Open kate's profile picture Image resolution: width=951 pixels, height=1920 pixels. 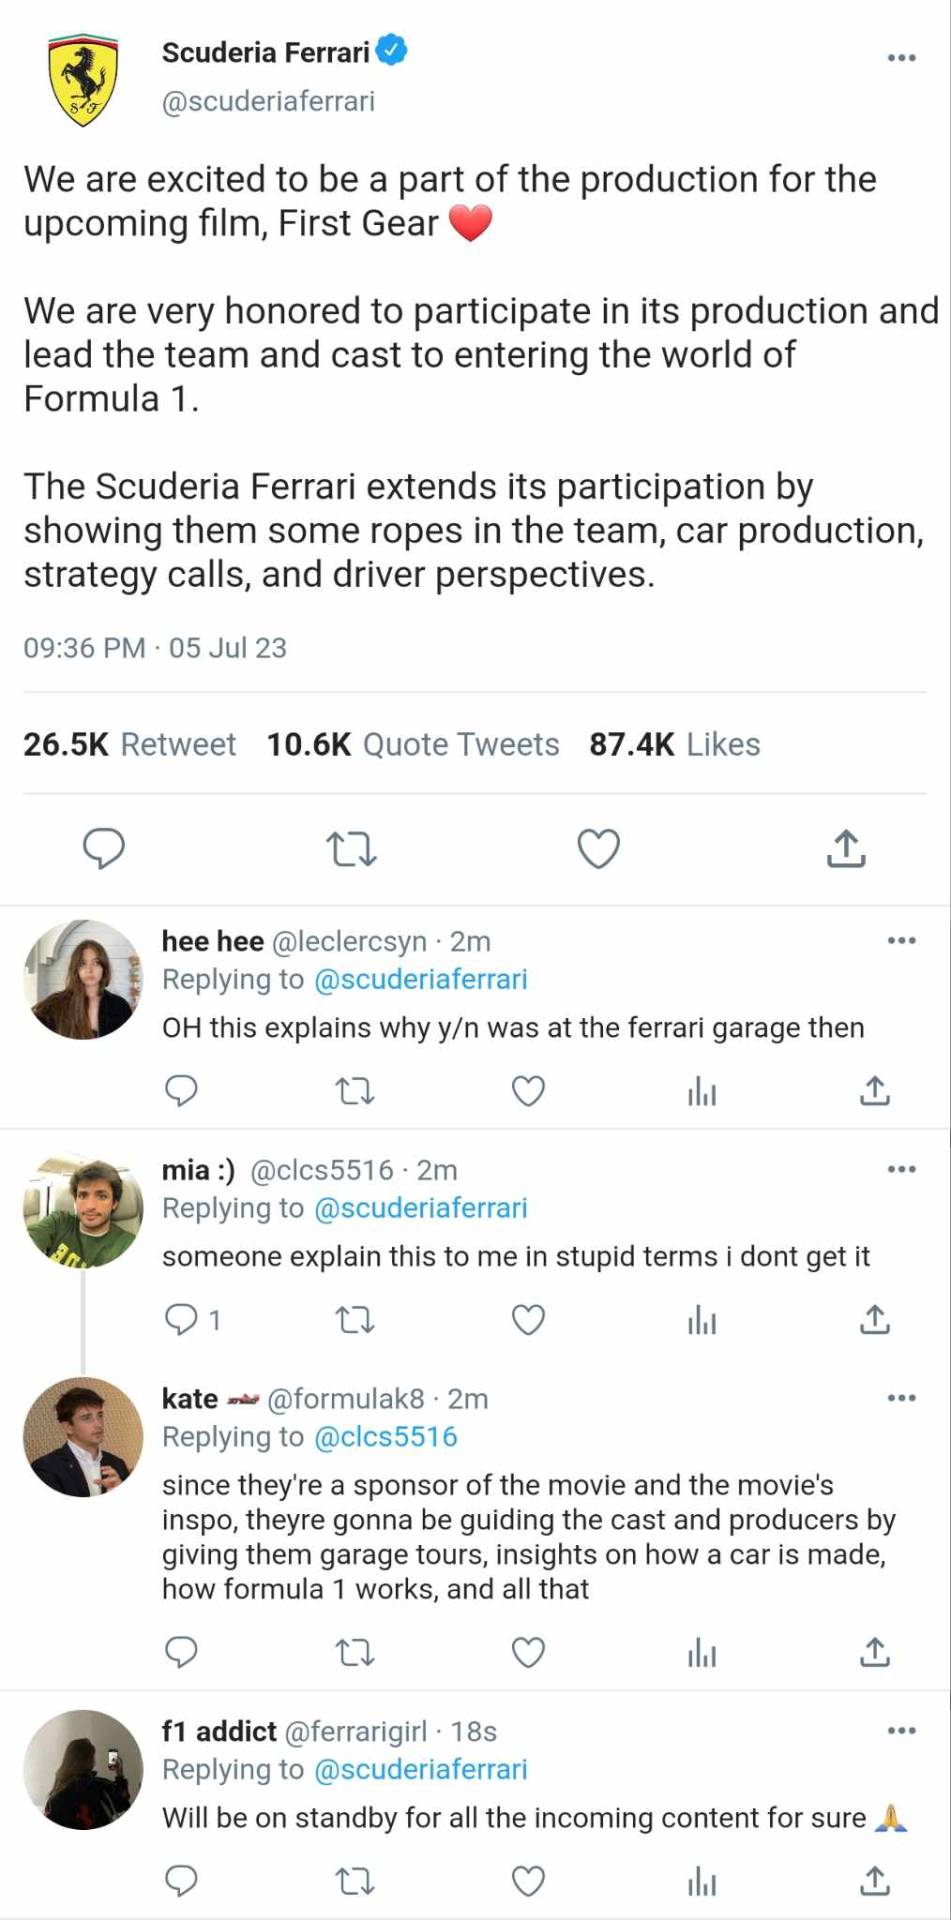[x=83, y=1436]
